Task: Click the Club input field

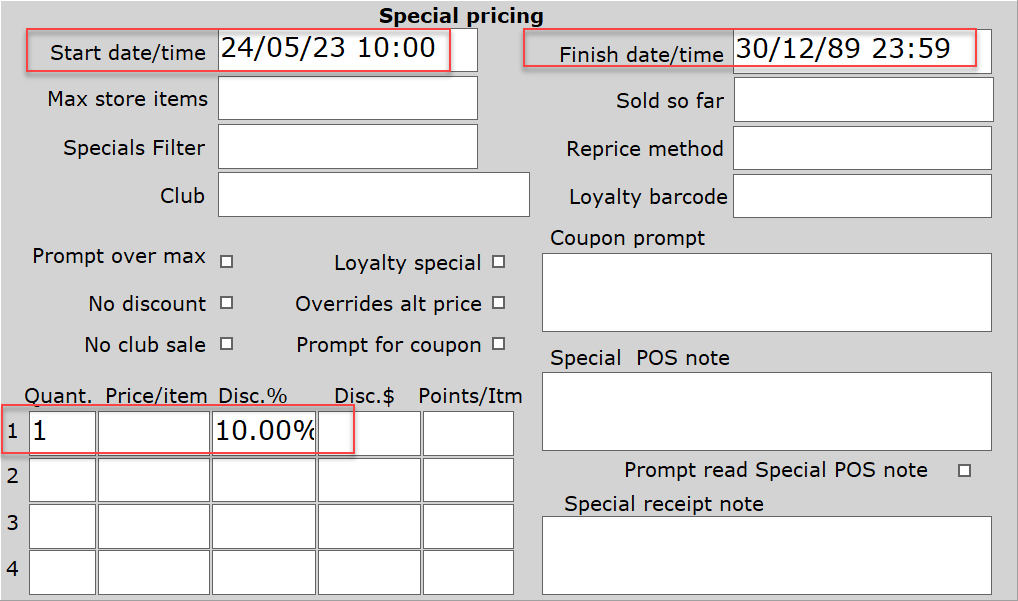Action: click(373, 194)
